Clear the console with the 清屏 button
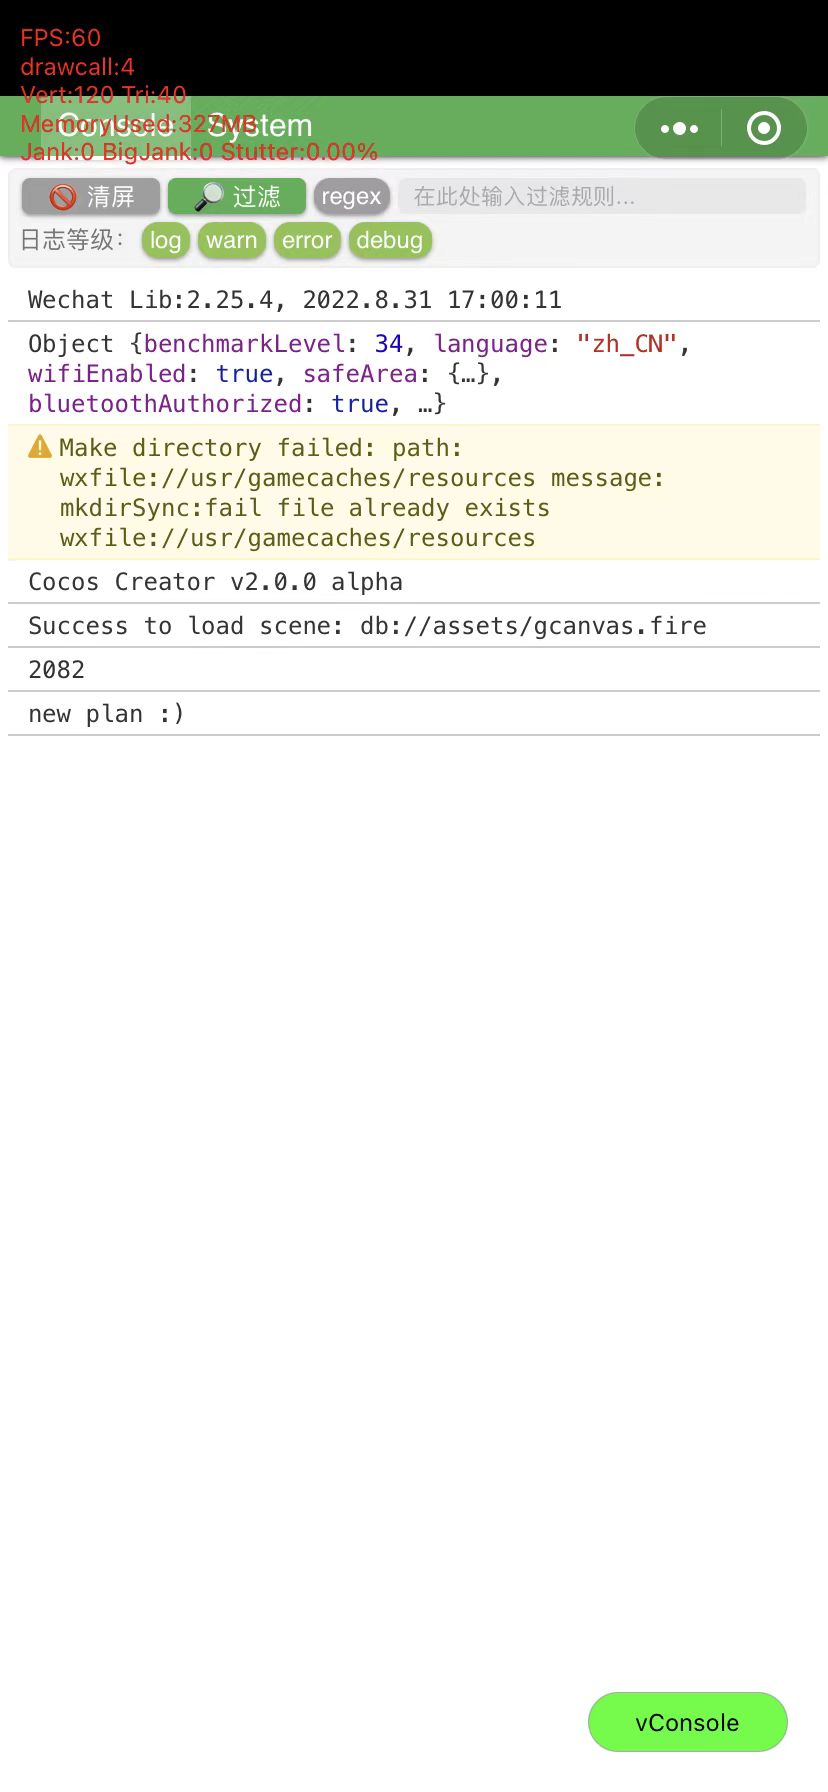The image size is (828, 1792). coord(91,197)
